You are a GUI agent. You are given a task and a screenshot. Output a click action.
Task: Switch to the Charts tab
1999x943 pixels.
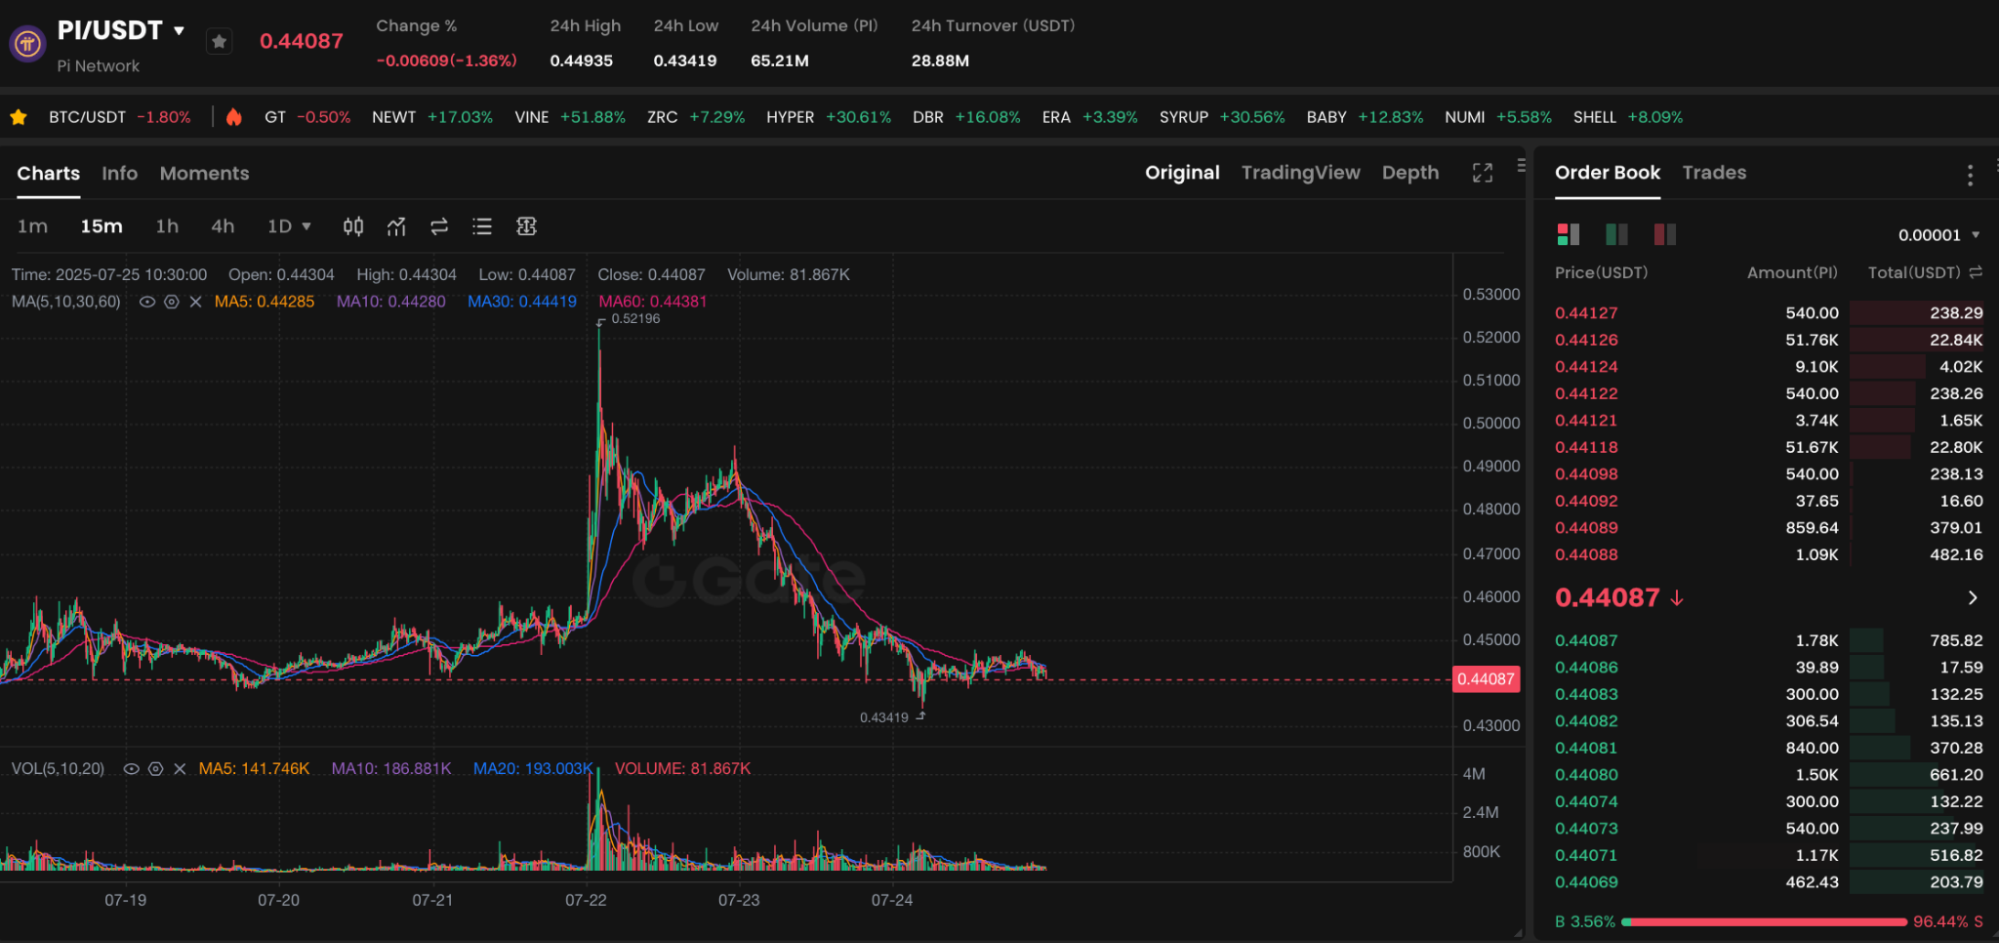(48, 173)
